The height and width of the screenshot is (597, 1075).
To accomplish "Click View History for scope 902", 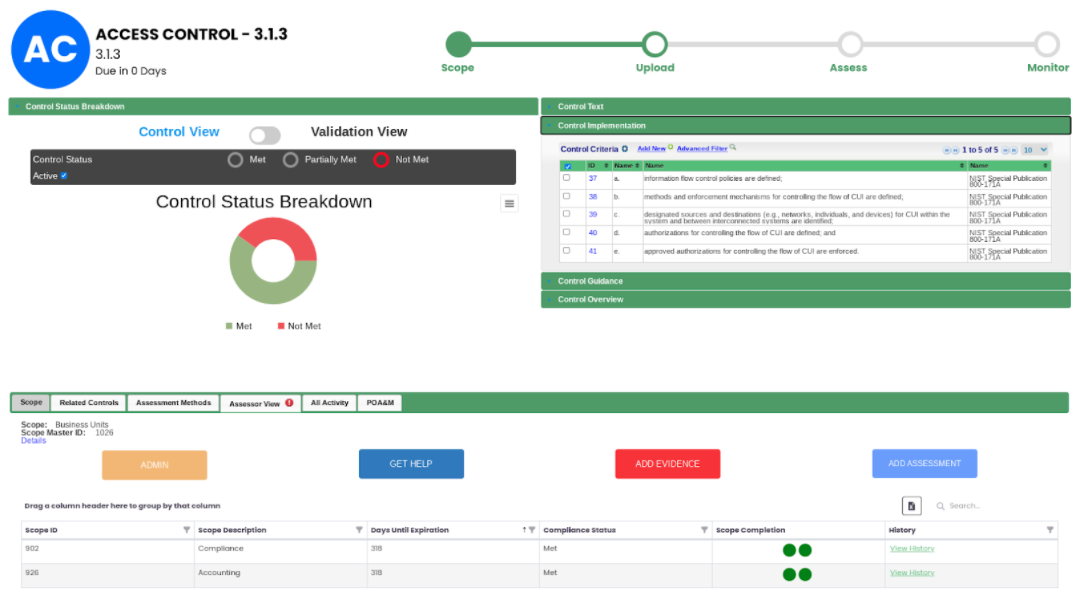I will 910,548.
